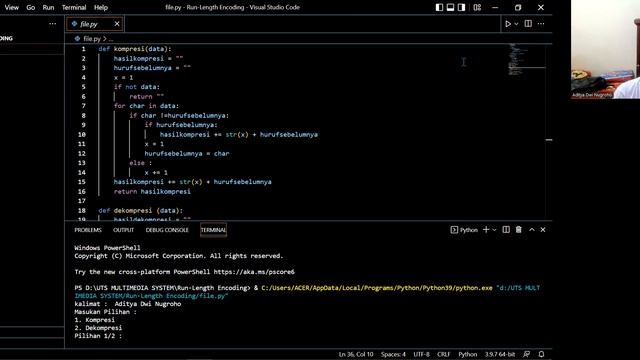Screen dimensions: 640x360
Task: Click line 16 return hasilkompresi
Action: pyautogui.click(x=152, y=191)
